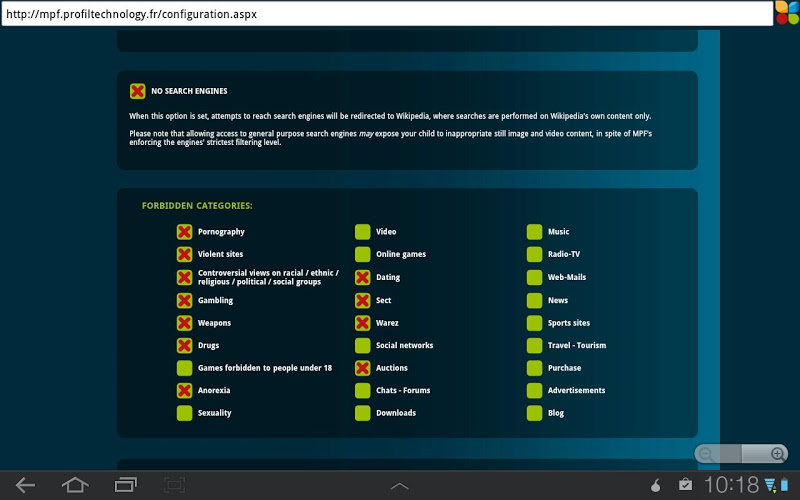Zoom in with the plus magnifier
800x500 pixels.
pyautogui.click(x=777, y=454)
